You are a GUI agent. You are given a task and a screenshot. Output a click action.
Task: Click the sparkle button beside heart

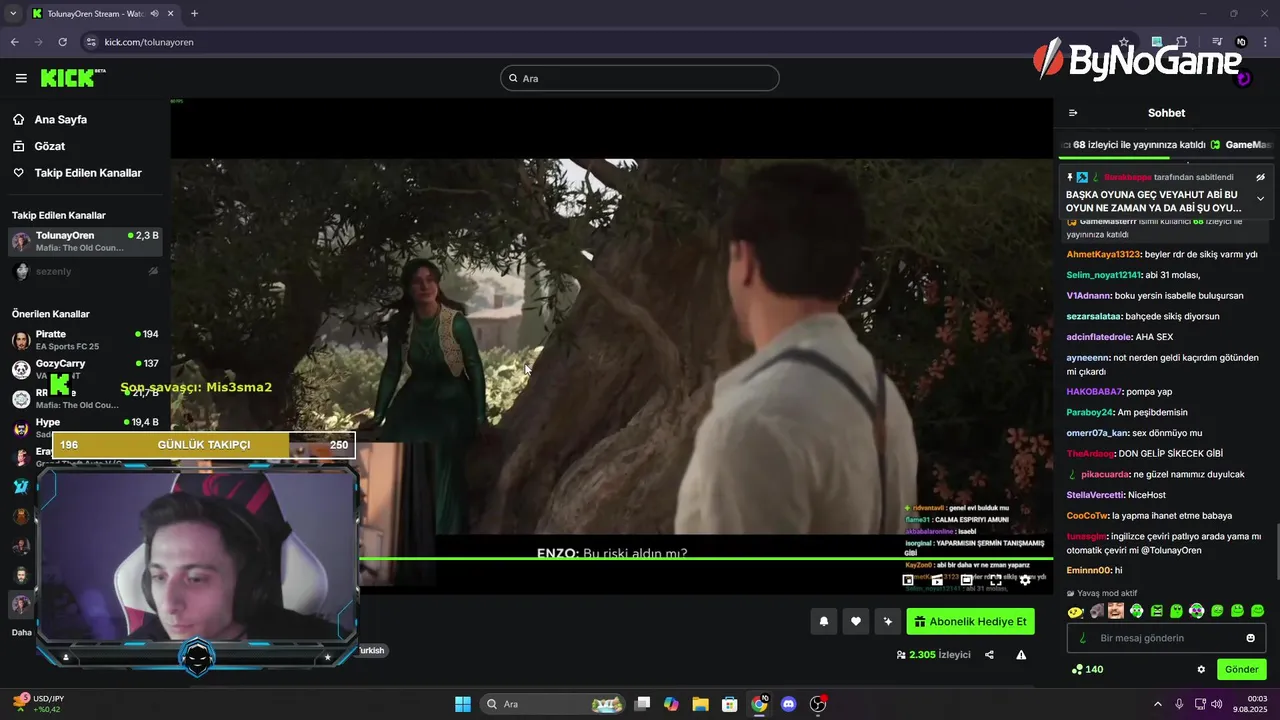tap(887, 622)
